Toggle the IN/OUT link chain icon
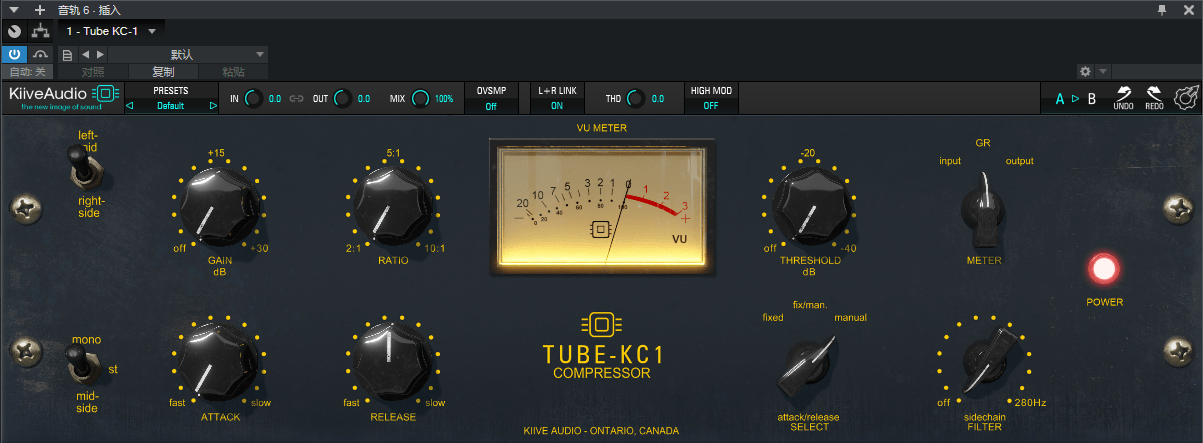The width and height of the screenshot is (1203, 443). coord(296,99)
